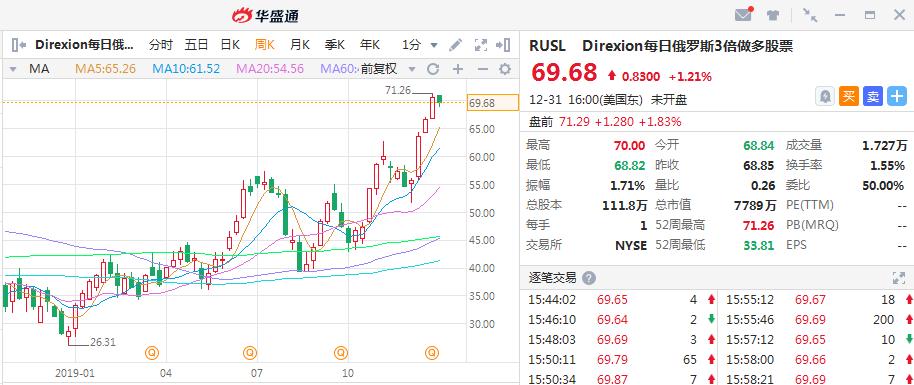
Task: Expand the 逐笔交易 panel icon
Action: pos(898,278)
